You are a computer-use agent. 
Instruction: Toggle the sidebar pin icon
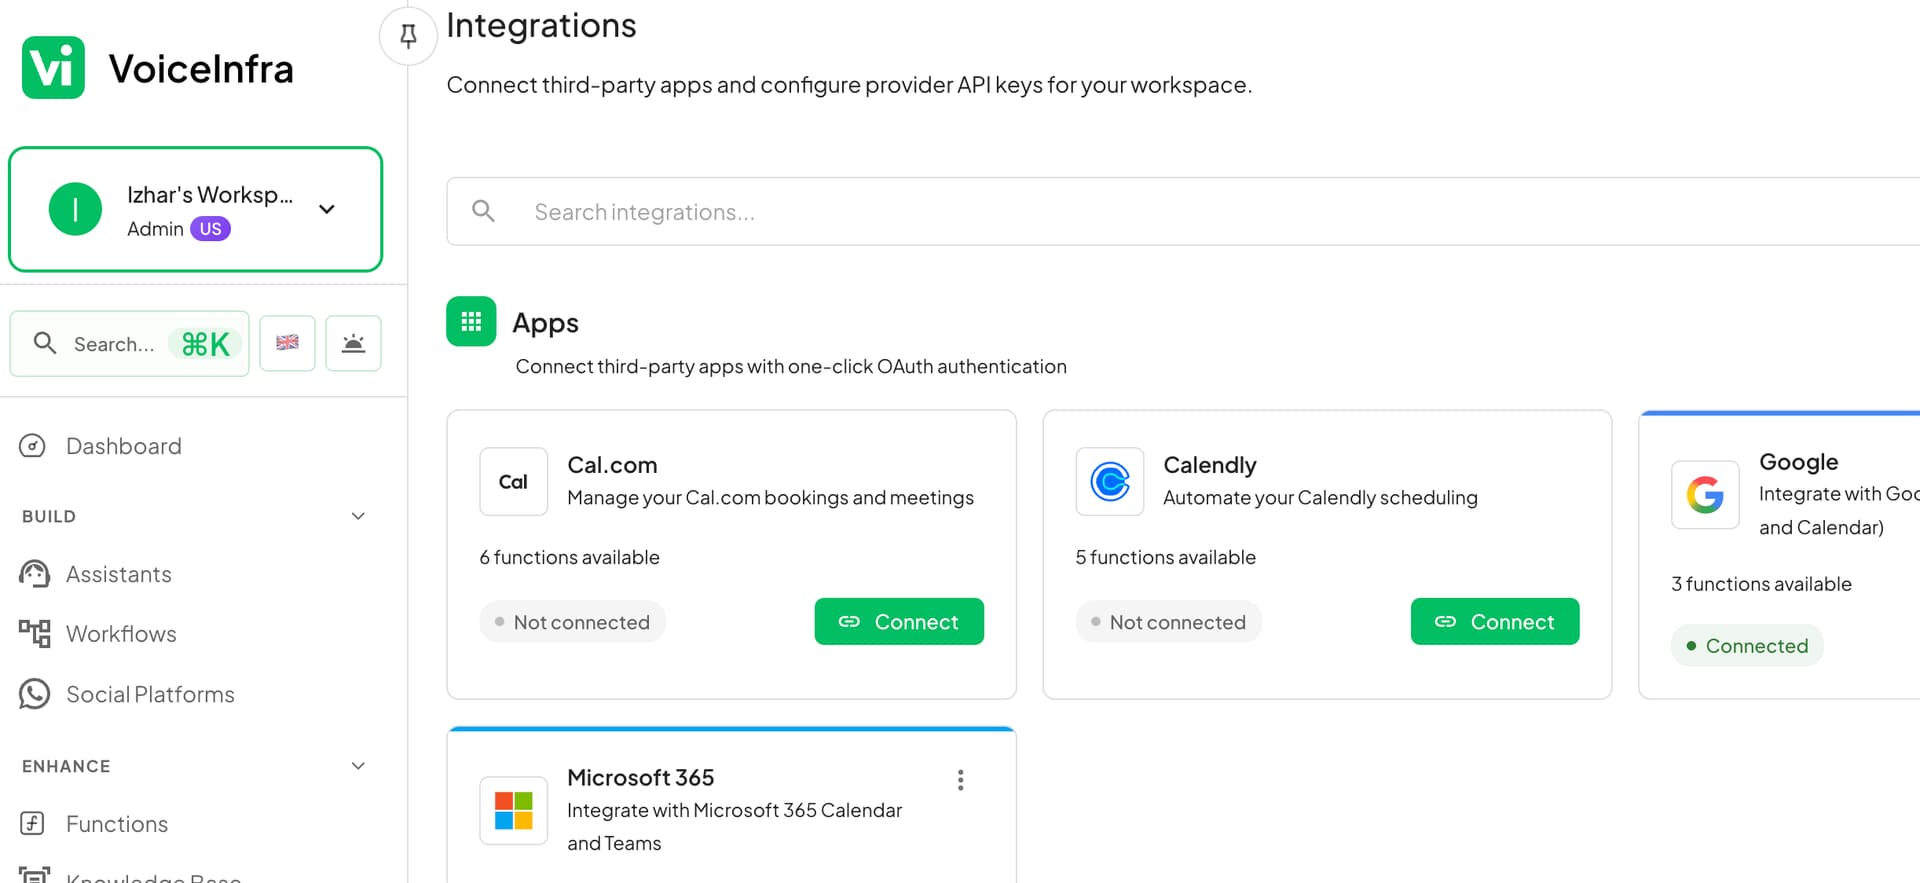tap(408, 36)
